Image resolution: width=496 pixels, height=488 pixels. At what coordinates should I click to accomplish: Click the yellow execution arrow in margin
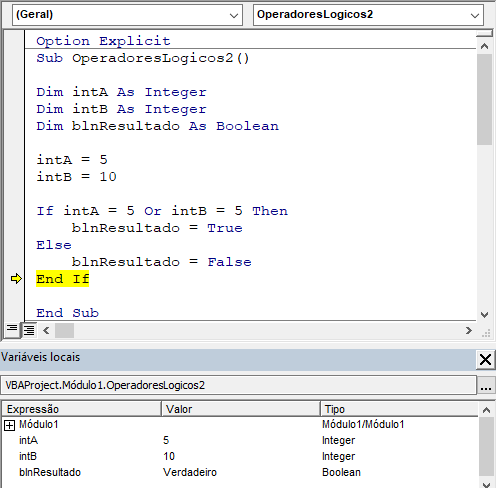pyautogui.click(x=16, y=279)
